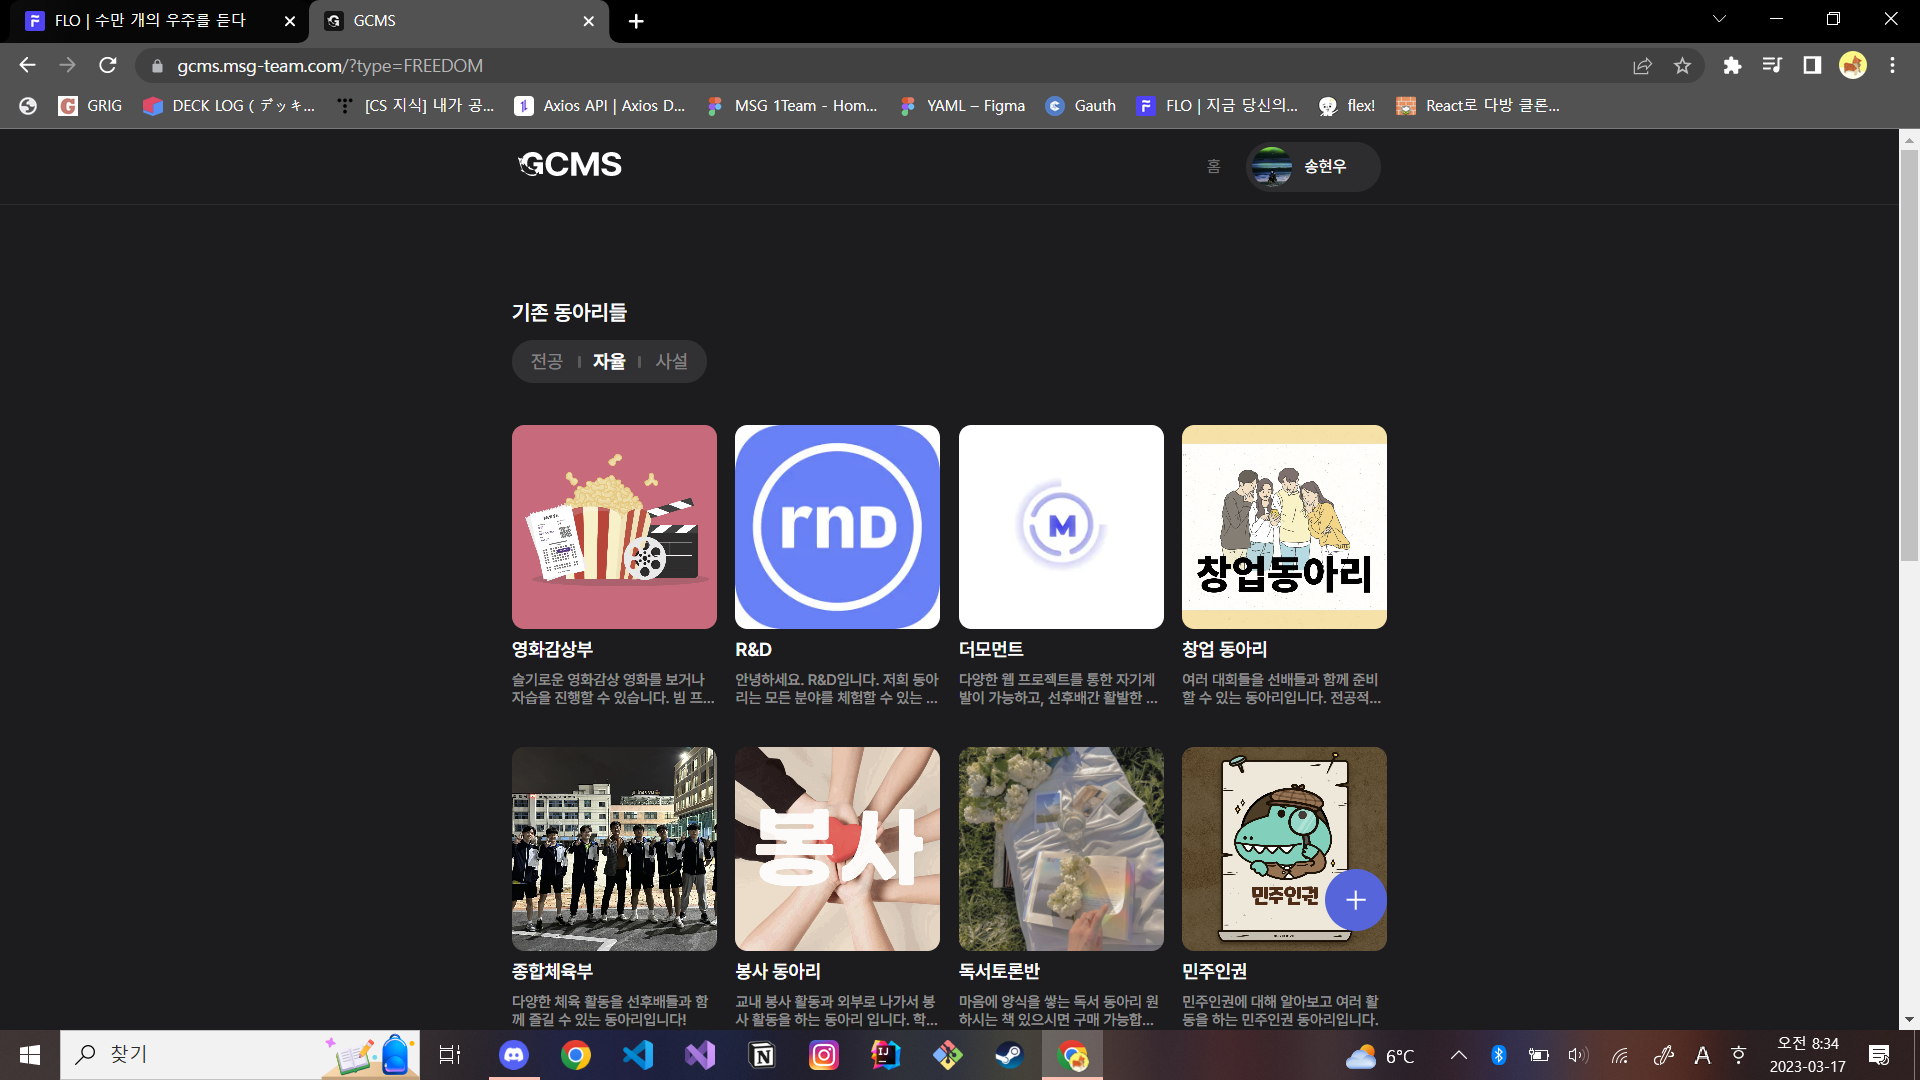Open Visual Studio Code from the taskbar
This screenshot has height=1080, width=1920.
coord(638,1055)
